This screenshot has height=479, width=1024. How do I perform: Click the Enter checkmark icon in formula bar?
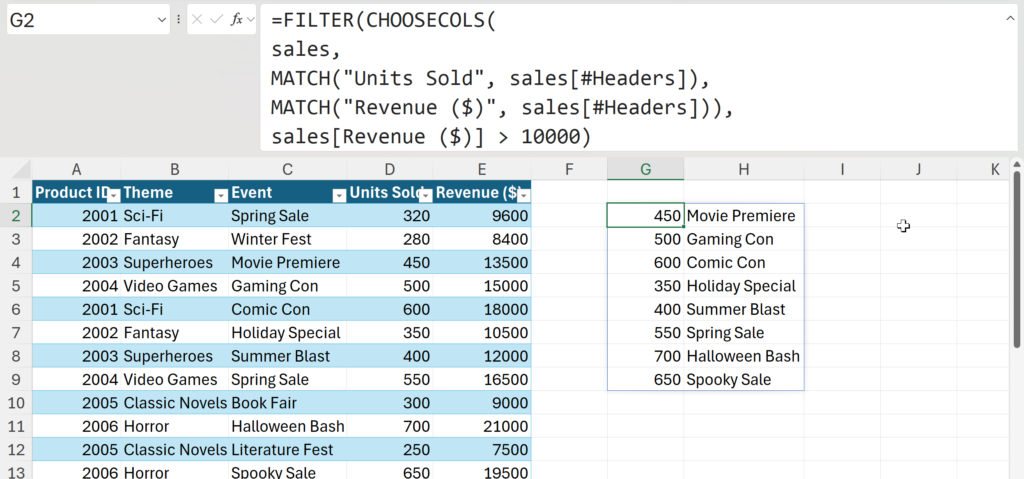[x=217, y=19]
